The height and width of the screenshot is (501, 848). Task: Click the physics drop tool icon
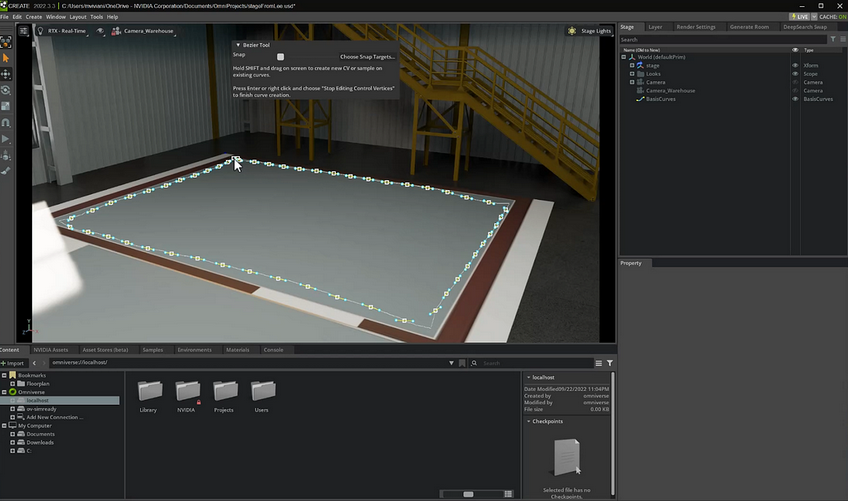click(x=6, y=156)
